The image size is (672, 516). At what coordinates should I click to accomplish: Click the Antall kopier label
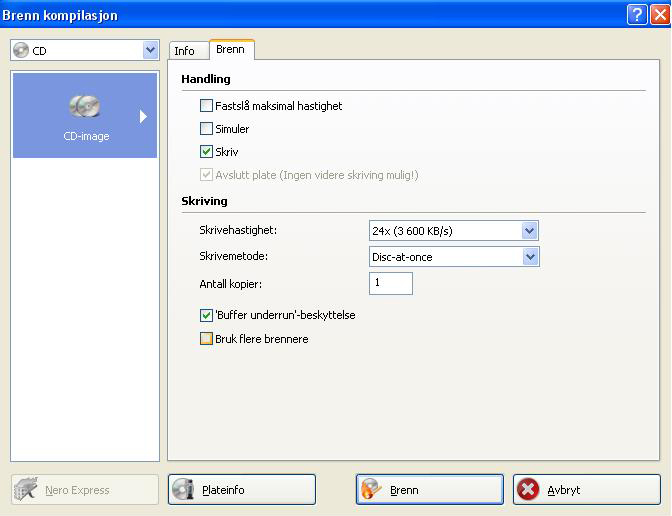pos(231,284)
